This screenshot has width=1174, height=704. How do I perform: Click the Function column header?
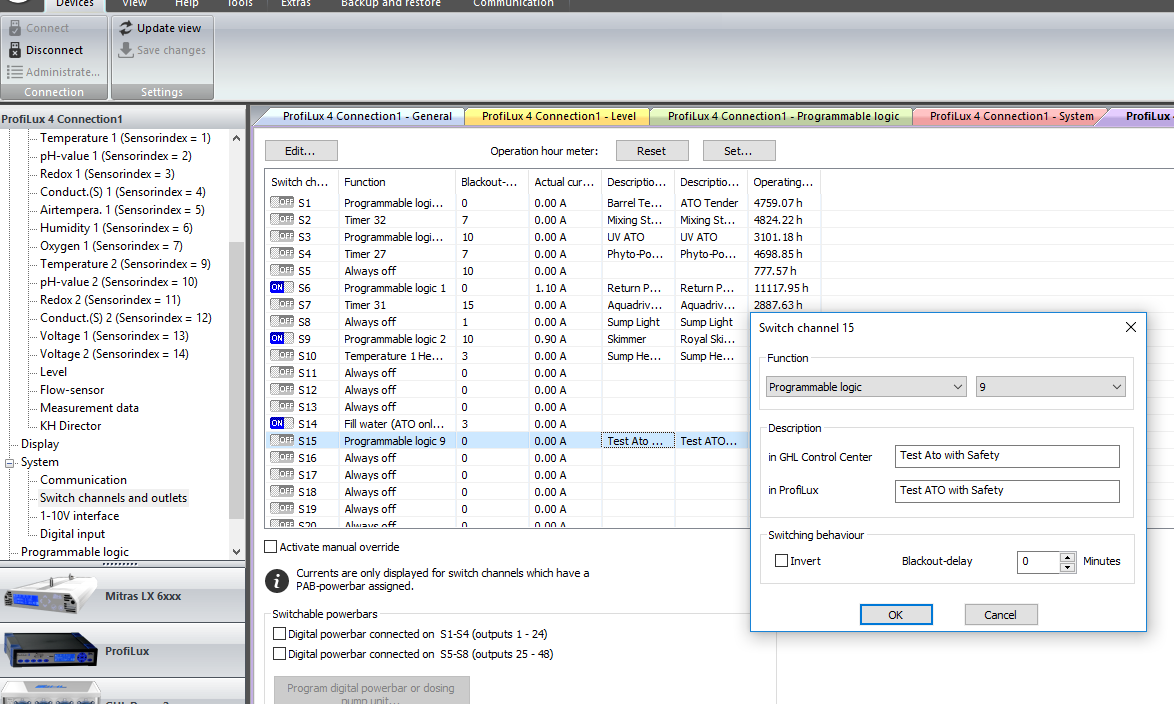tap(397, 182)
